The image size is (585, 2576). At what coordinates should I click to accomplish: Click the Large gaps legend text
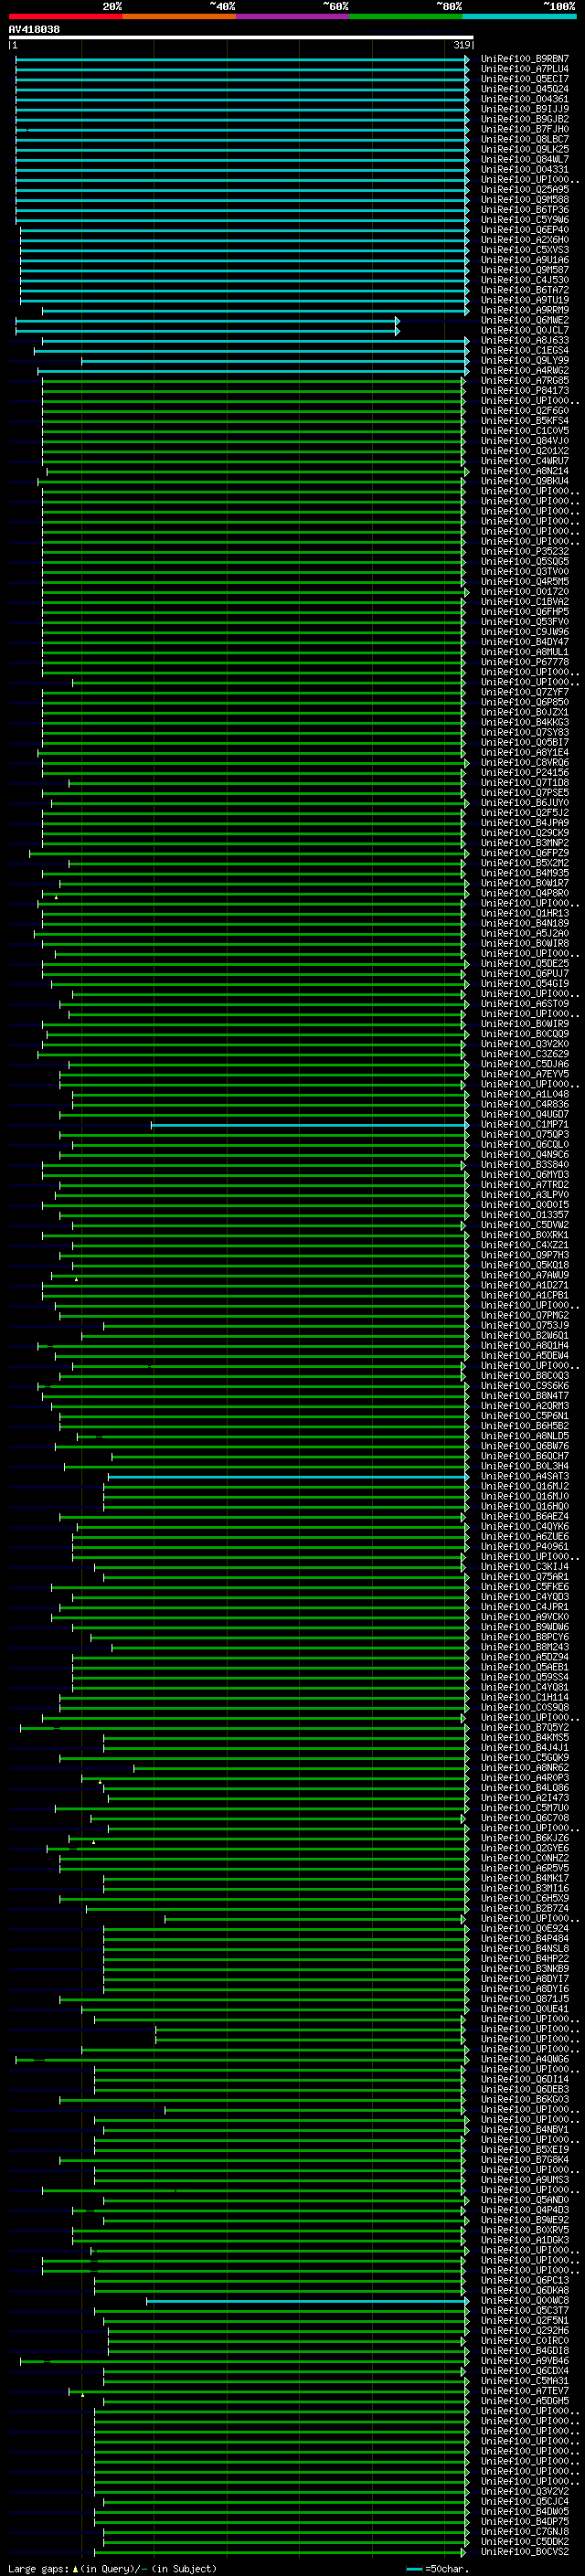112,2568
